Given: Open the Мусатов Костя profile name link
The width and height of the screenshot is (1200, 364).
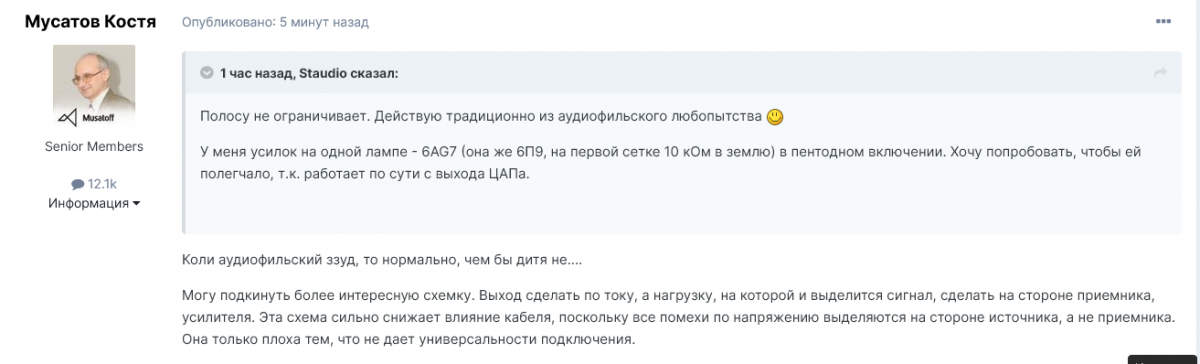Looking at the screenshot, I should coord(90,22).
